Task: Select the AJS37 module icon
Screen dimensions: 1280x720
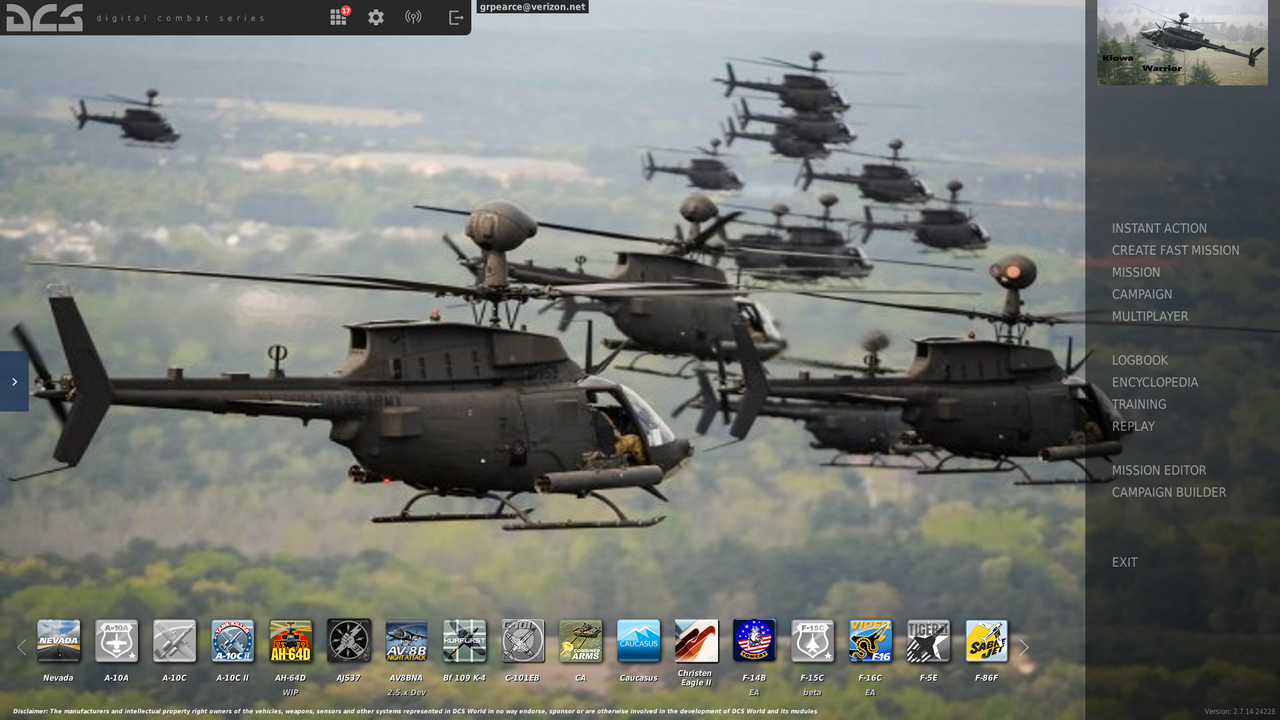Action: click(x=349, y=641)
